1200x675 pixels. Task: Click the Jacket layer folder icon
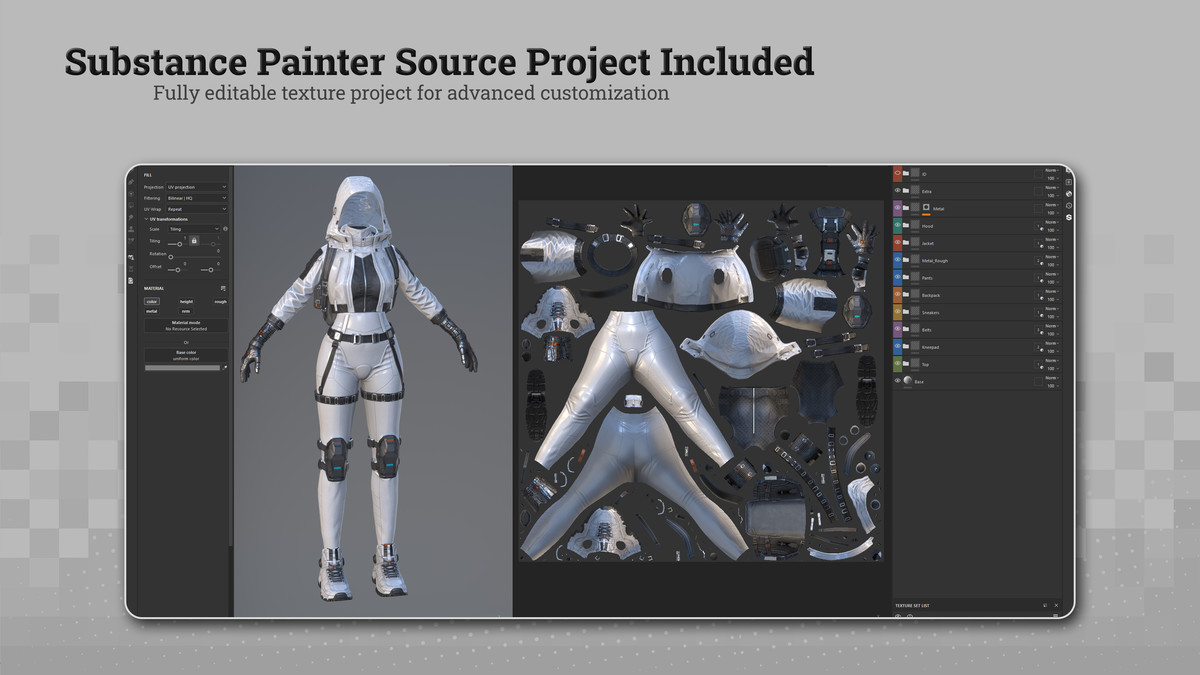click(906, 243)
